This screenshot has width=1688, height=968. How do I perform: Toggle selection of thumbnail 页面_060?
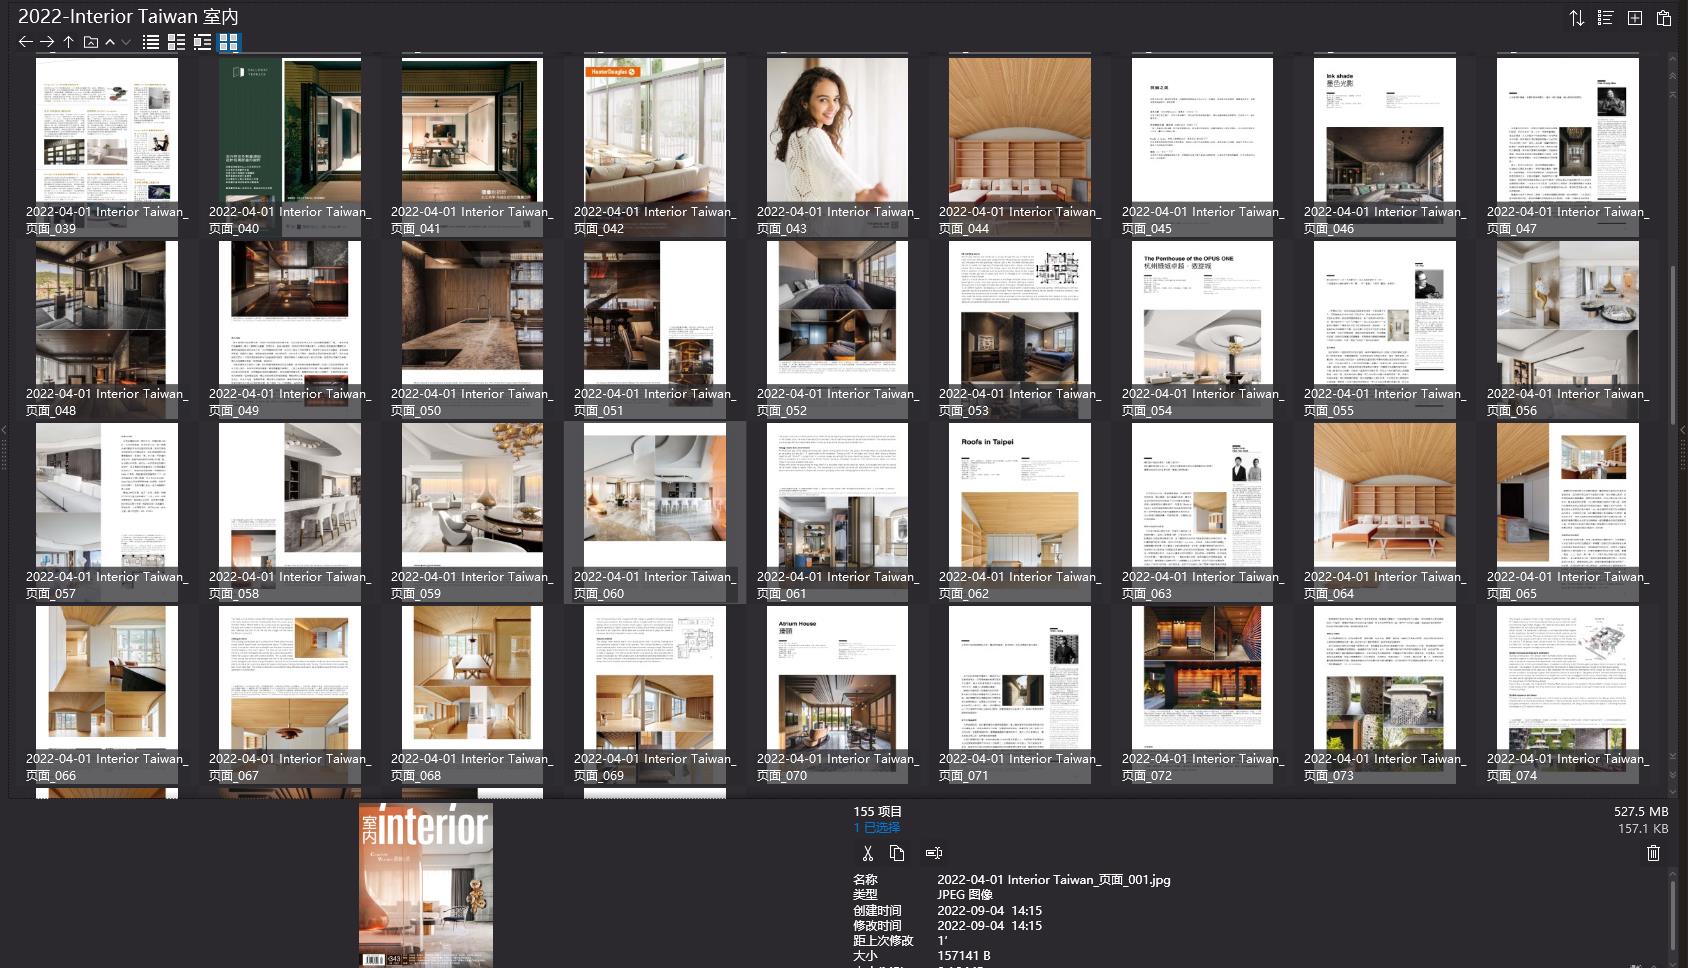click(x=653, y=490)
